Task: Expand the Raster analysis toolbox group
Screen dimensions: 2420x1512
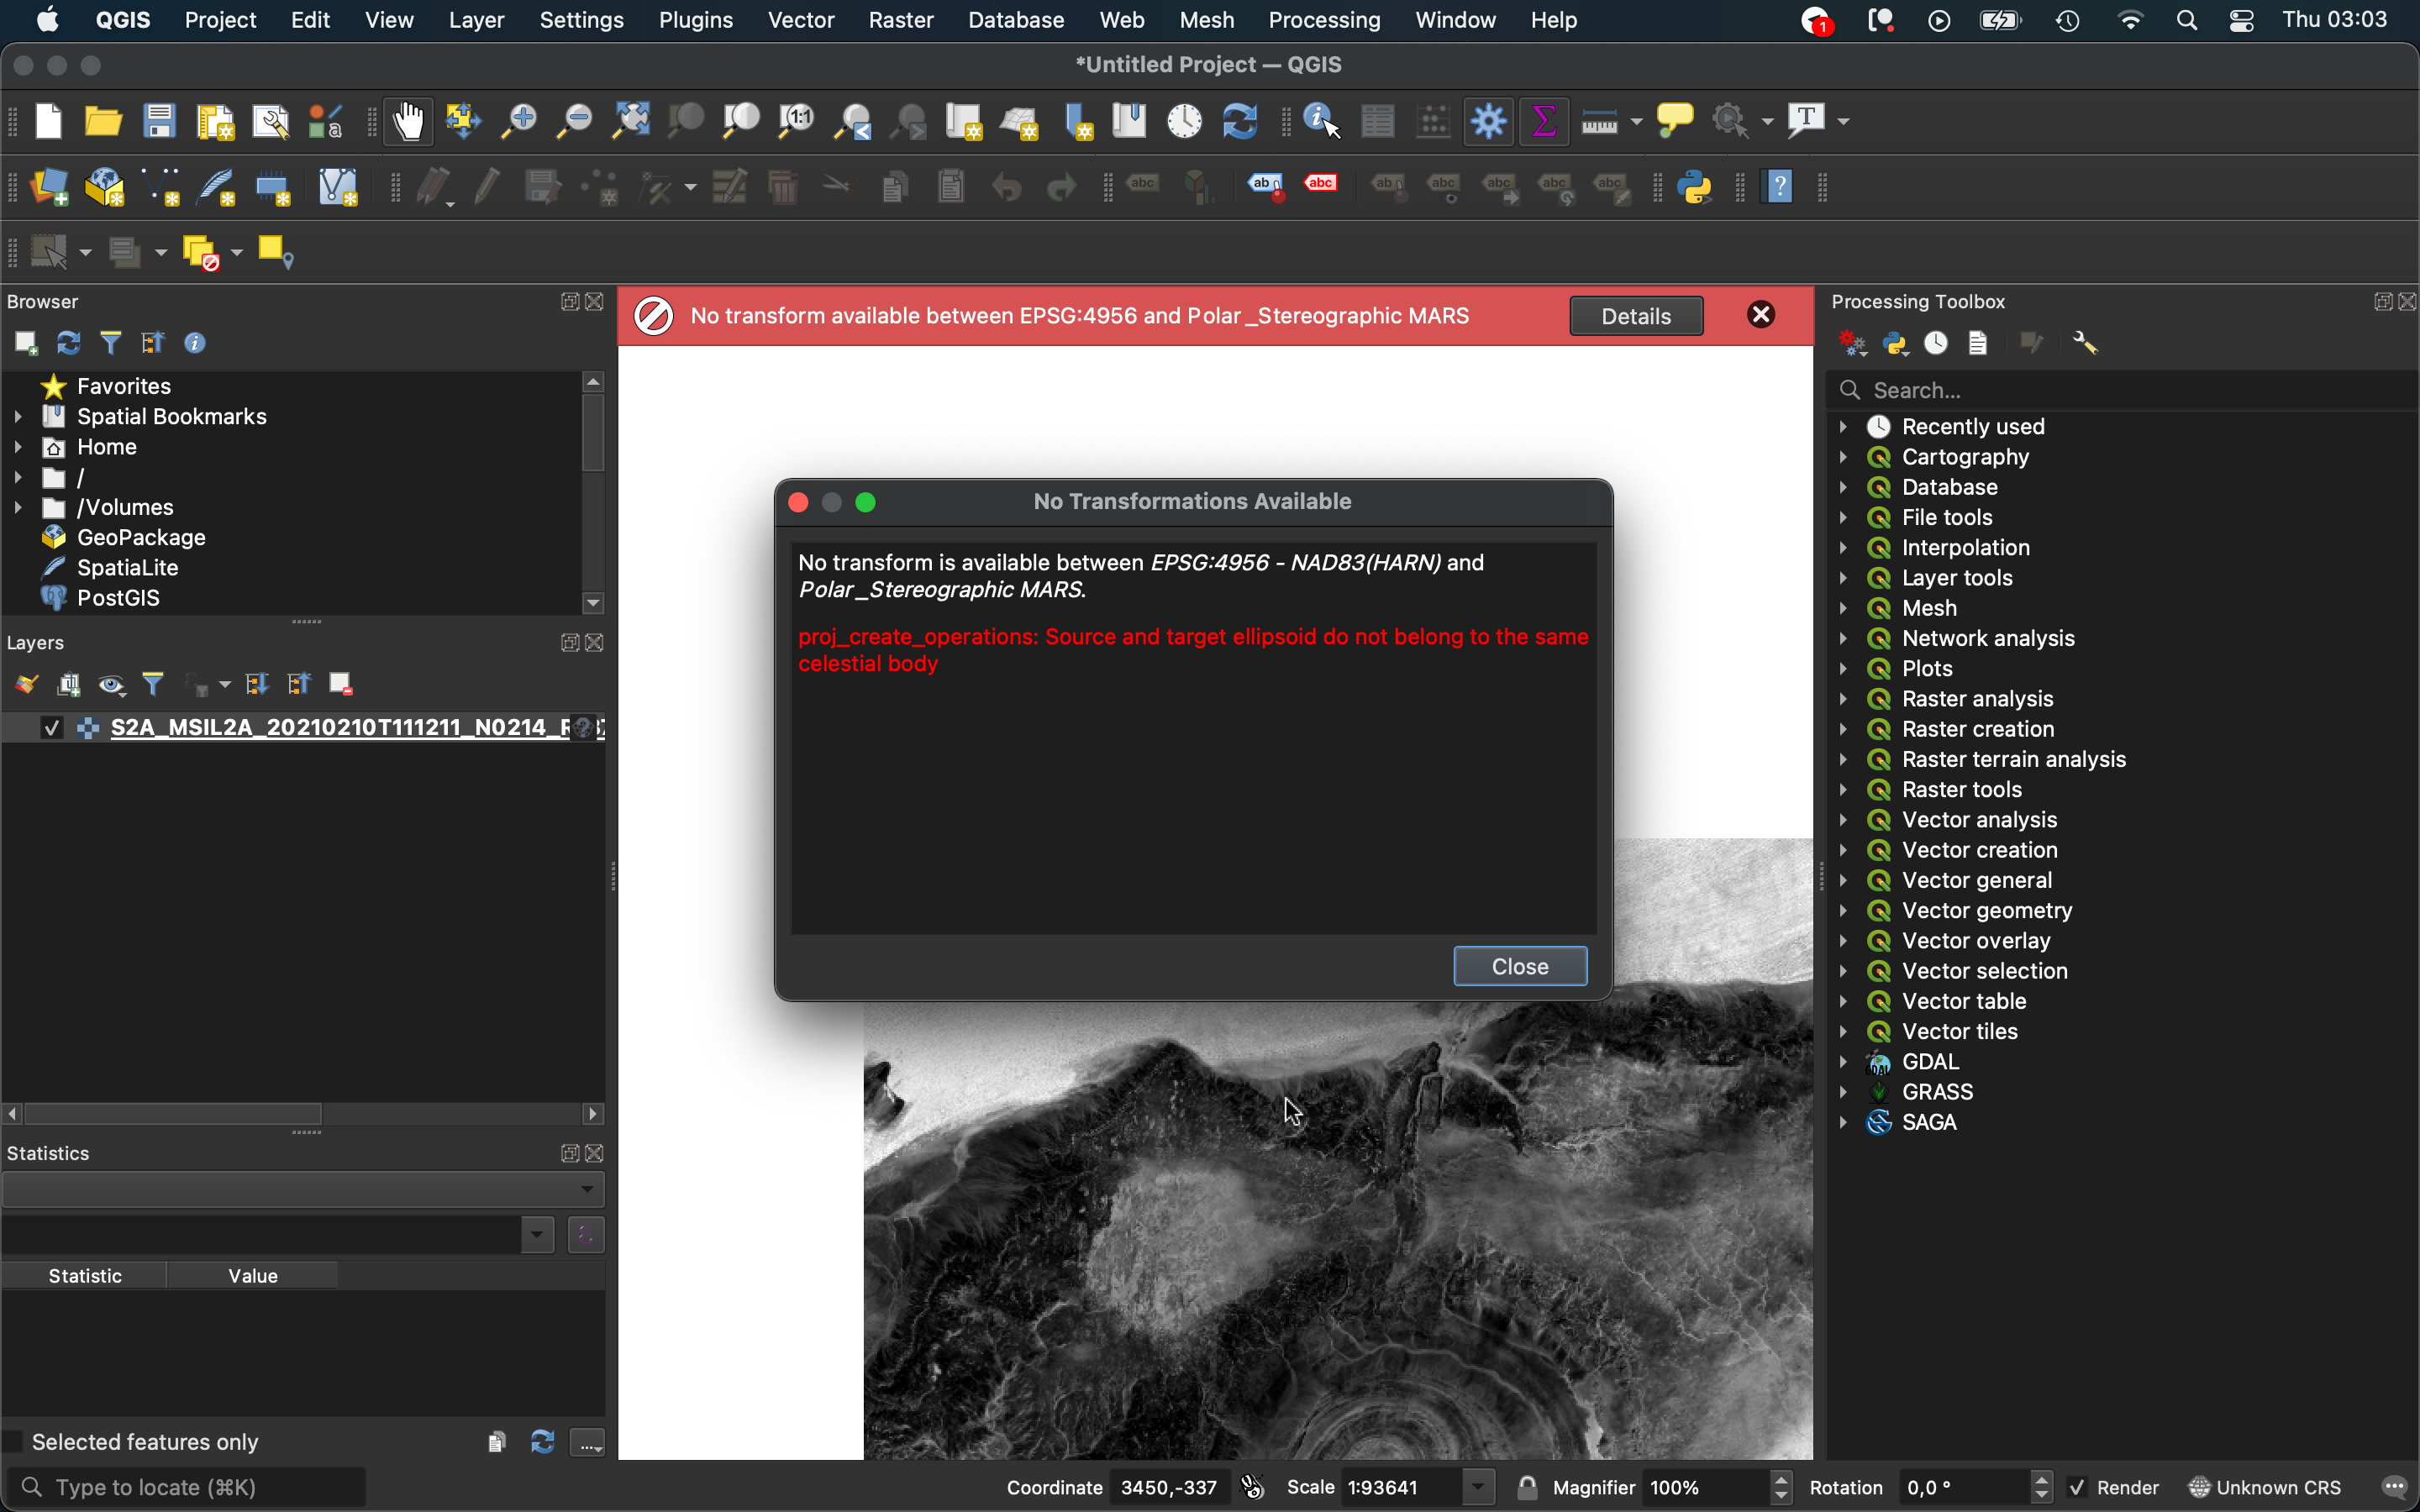Action: [1843, 699]
